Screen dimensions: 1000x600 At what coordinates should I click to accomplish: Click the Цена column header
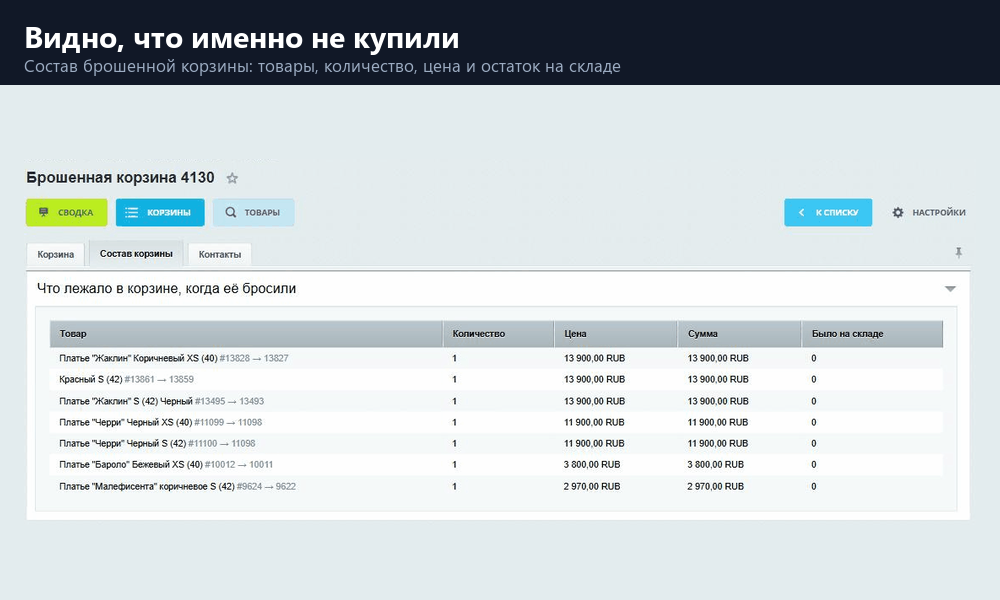point(616,333)
